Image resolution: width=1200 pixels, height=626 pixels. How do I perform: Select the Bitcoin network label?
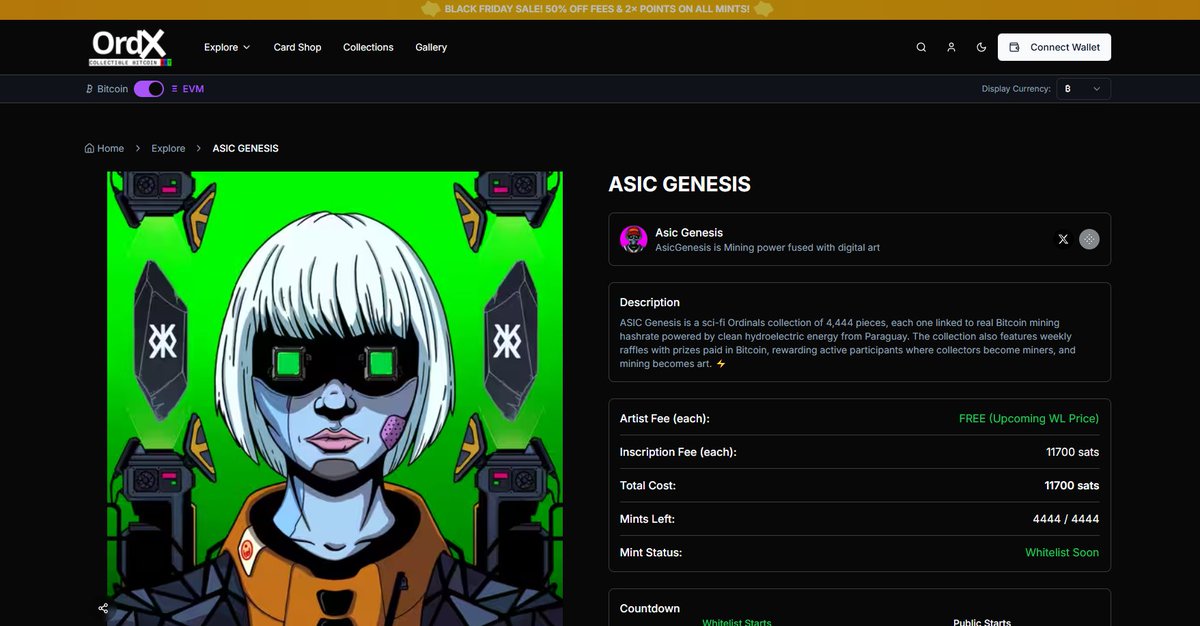112,89
